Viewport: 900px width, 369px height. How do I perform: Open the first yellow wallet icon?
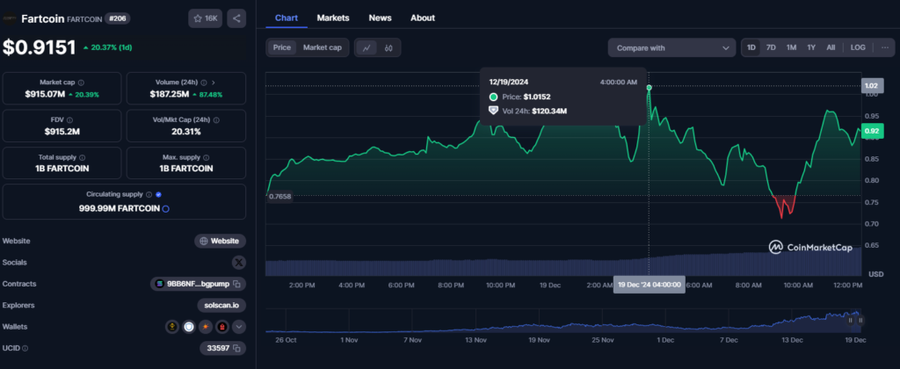pos(172,327)
